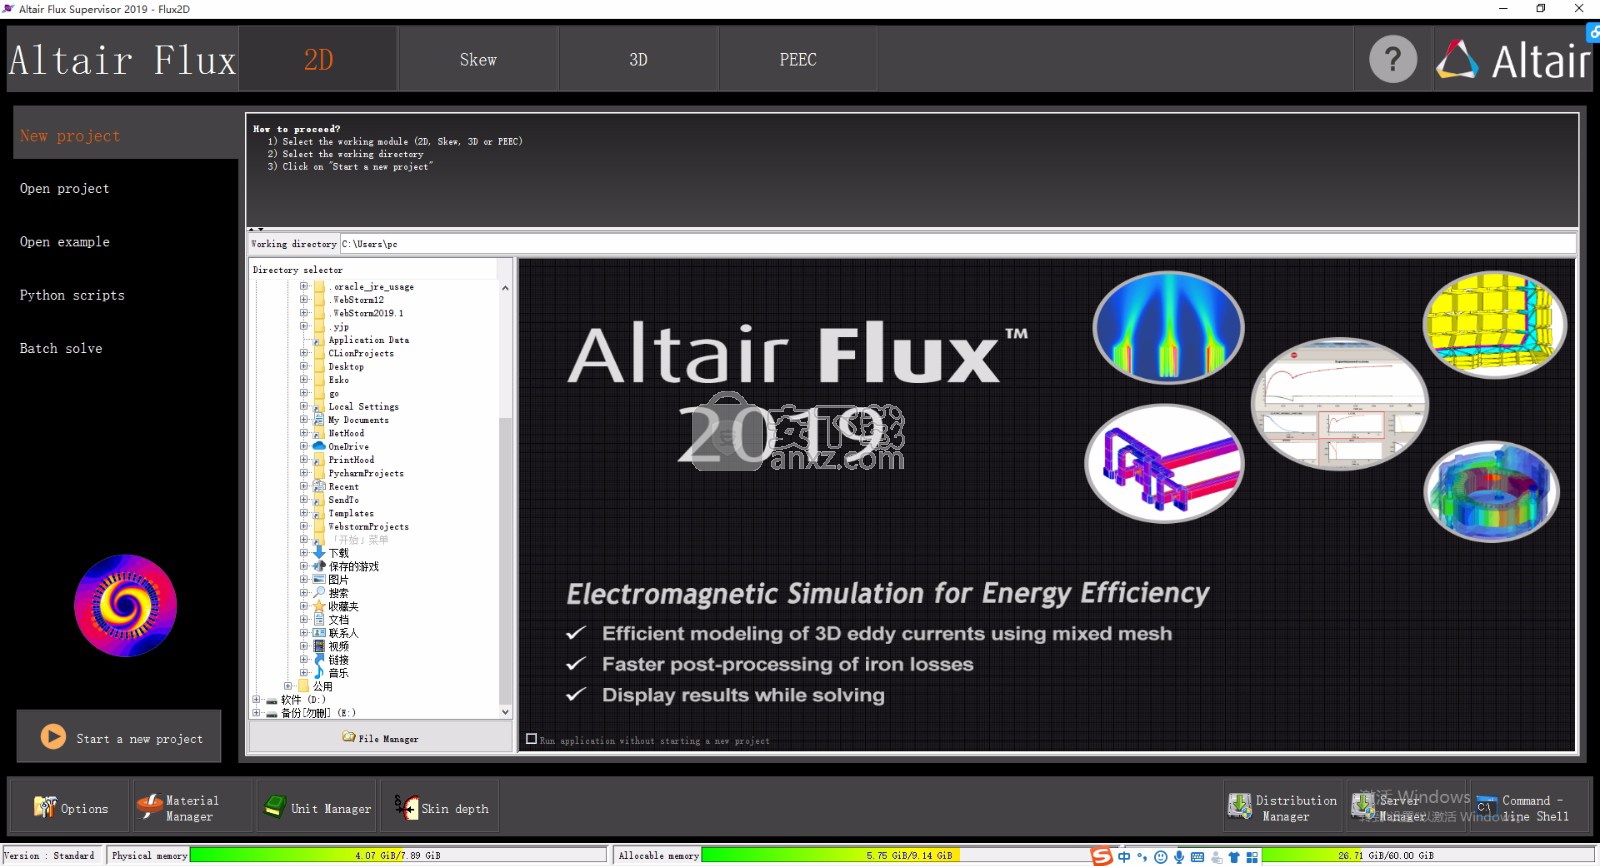The width and height of the screenshot is (1600, 866).
Task: Click the play icon on Start a new project
Action: [x=53, y=737]
